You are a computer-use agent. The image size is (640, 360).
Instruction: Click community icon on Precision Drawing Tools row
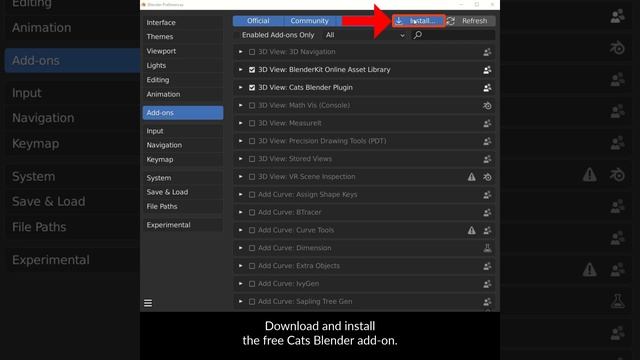click(487, 141)
